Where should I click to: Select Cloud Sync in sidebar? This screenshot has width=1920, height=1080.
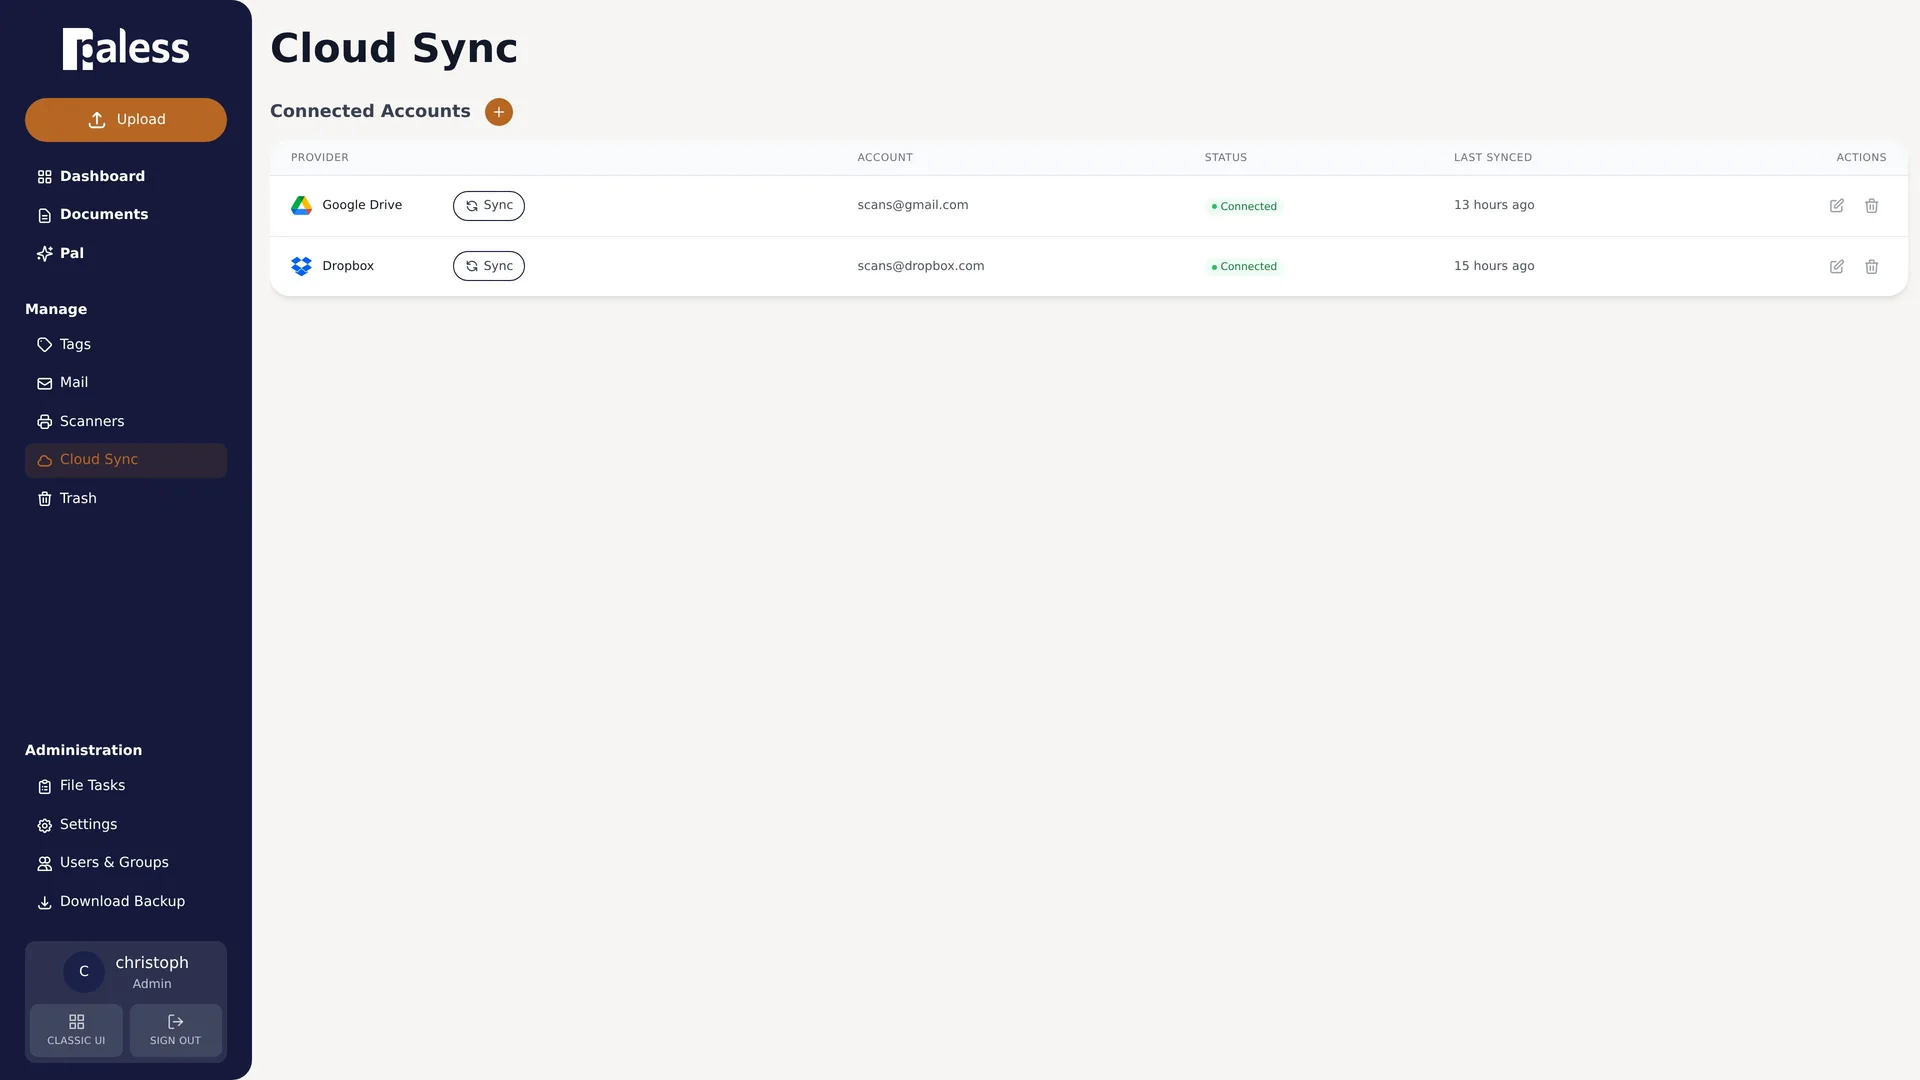click(126, 460)
